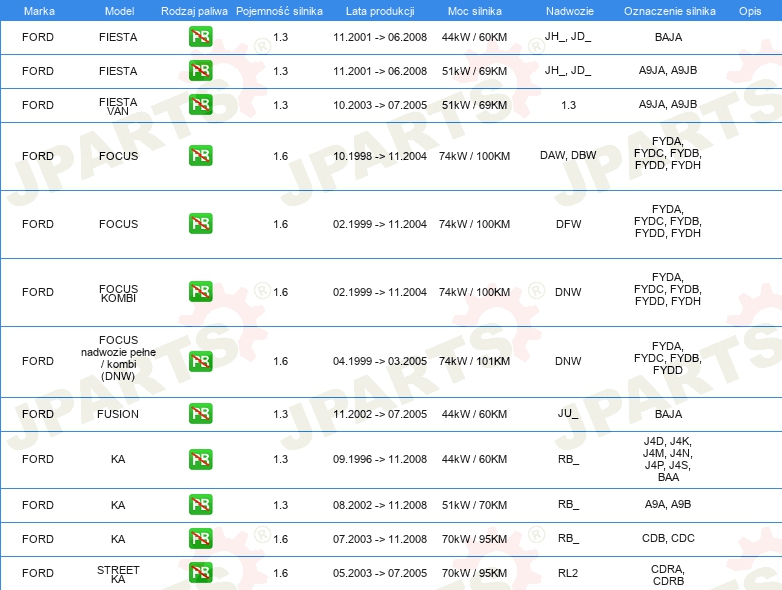
Task: Click petrol icon in STREET KA row
Action: pos(200,572)
